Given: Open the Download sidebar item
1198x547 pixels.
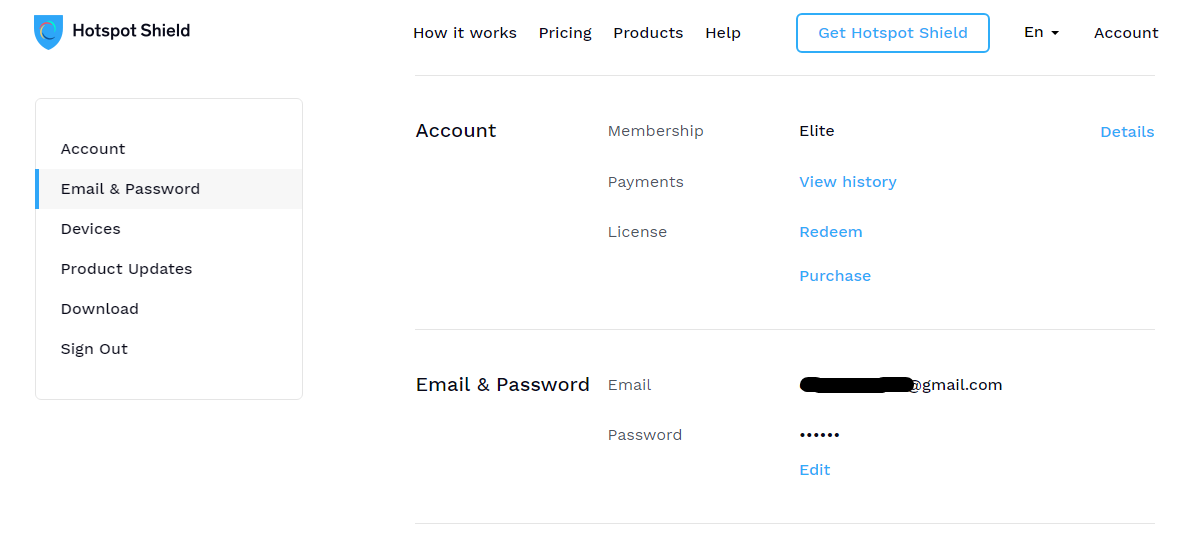Looking at the screenshot, I should 169,309.
